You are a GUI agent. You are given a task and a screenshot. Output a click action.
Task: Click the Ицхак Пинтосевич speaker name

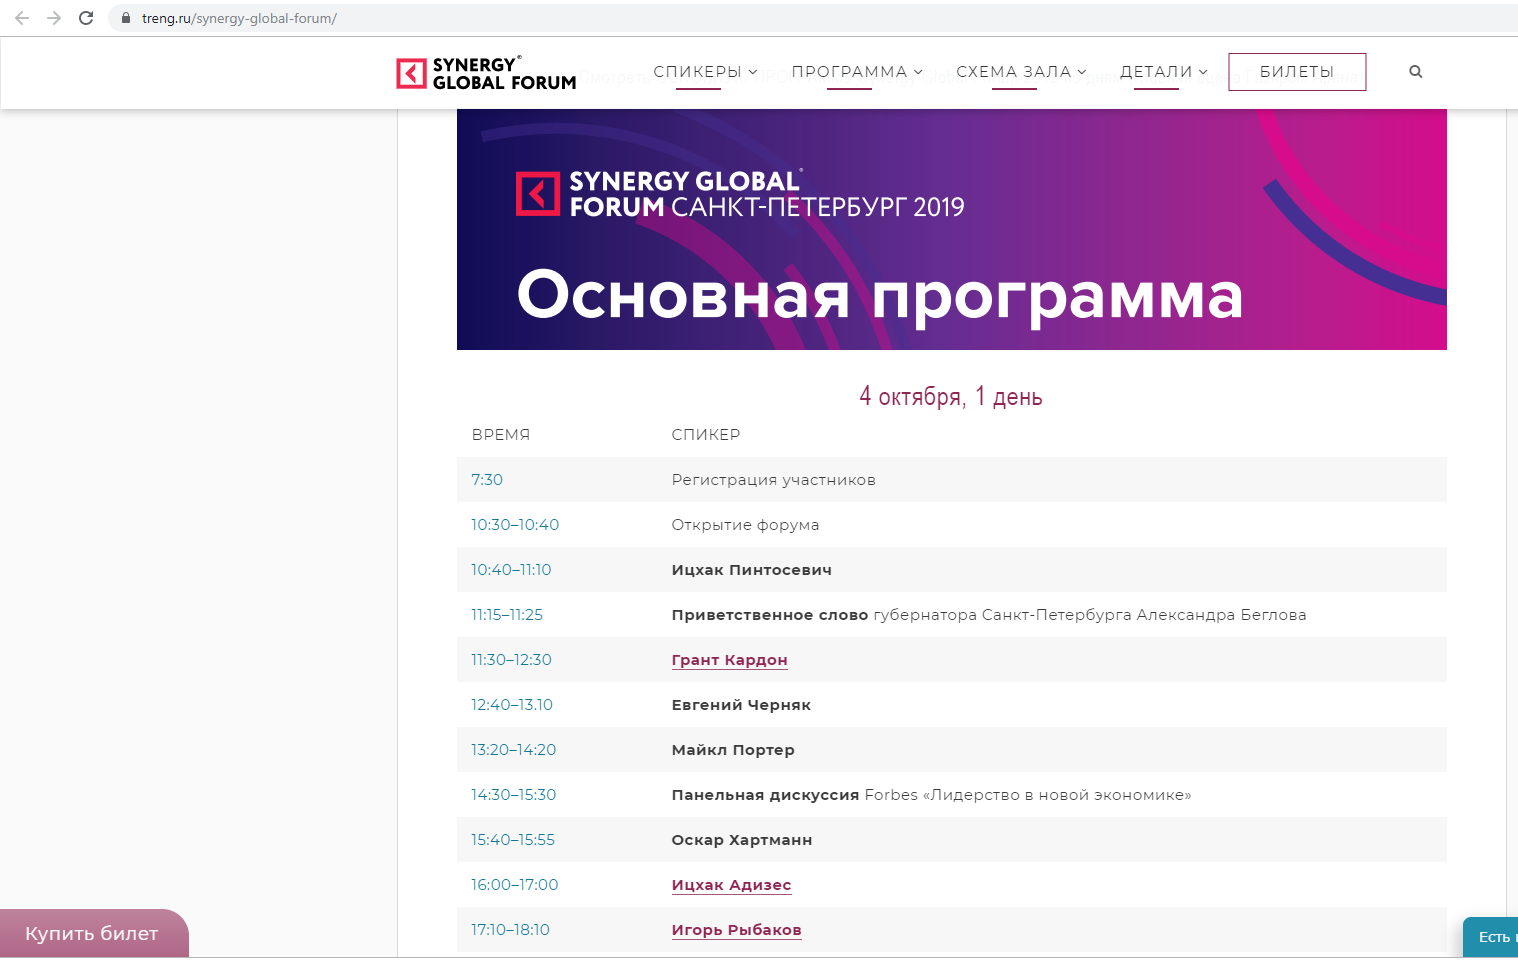751,570
